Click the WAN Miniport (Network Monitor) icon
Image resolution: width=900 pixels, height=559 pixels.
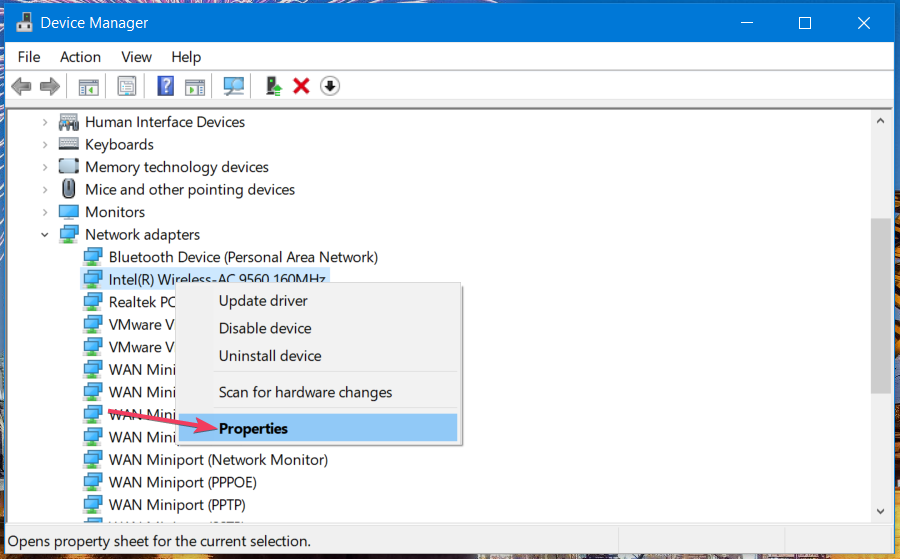tap(92, 459)
